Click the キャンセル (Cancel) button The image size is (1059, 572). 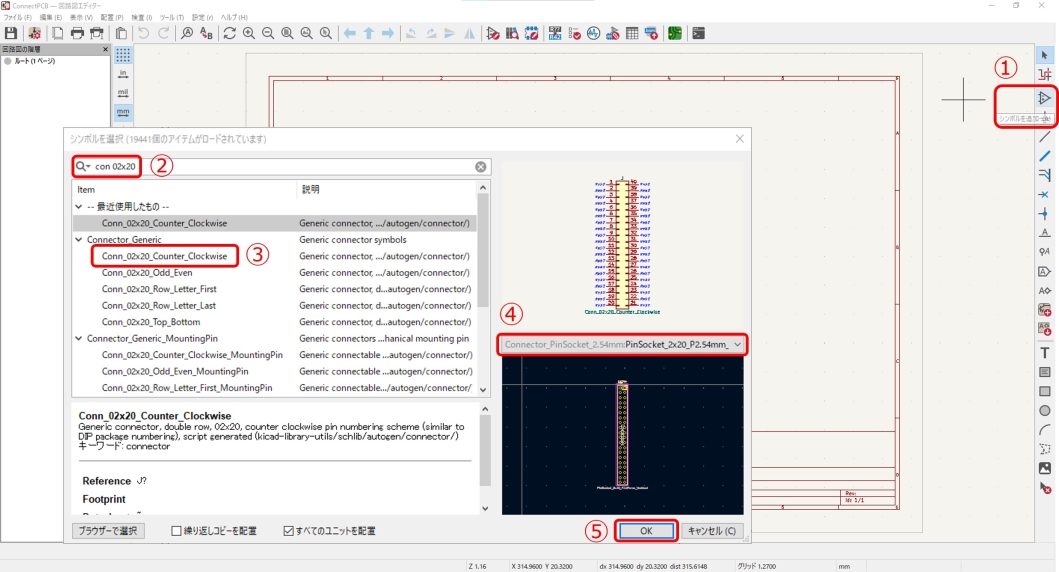pyautogui.click(x=713, y=531)
